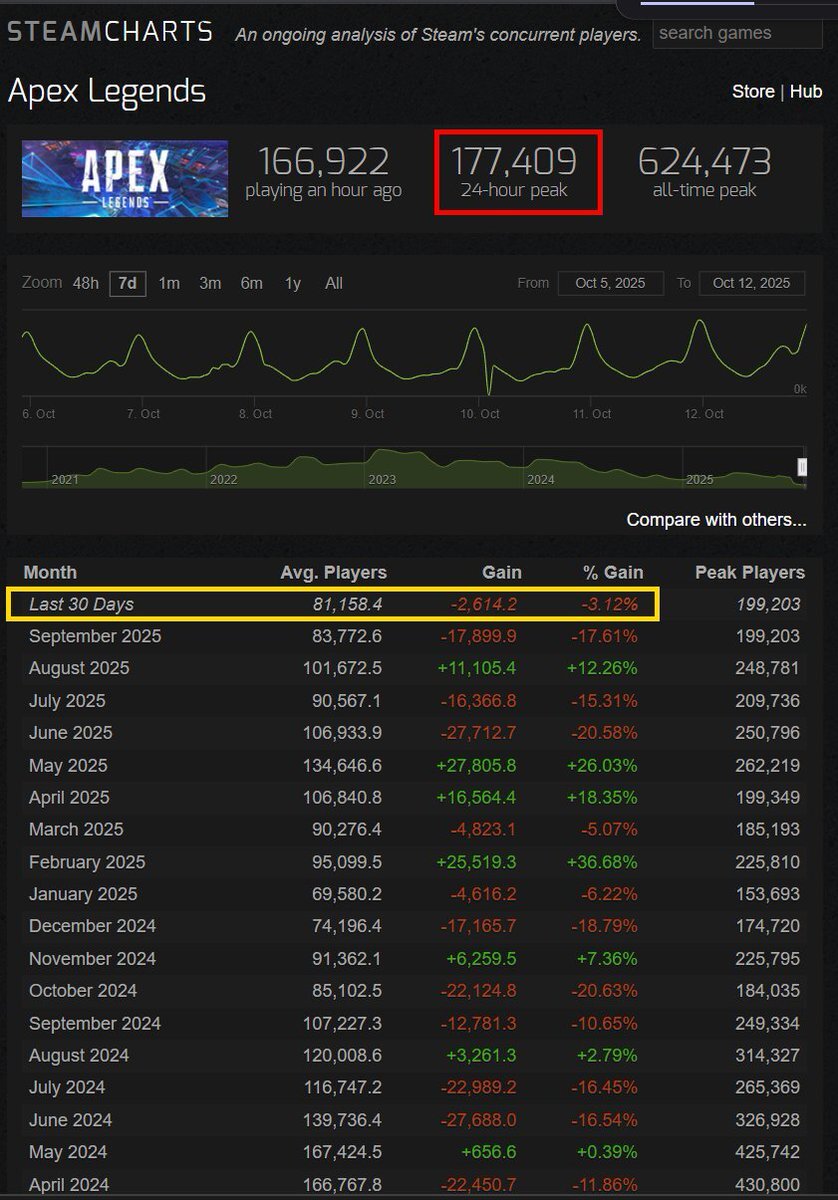Click the navigator range handle at chart end
Screen dimensions: 838x1200
pyautogui.click(x=801, y=468)
